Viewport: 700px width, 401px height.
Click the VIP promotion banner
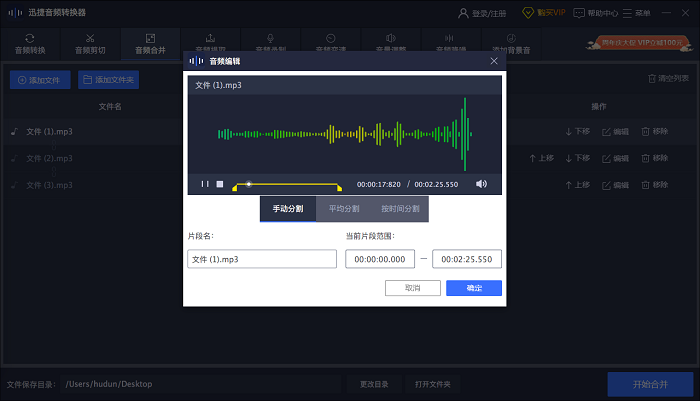[x=640, y=43]
